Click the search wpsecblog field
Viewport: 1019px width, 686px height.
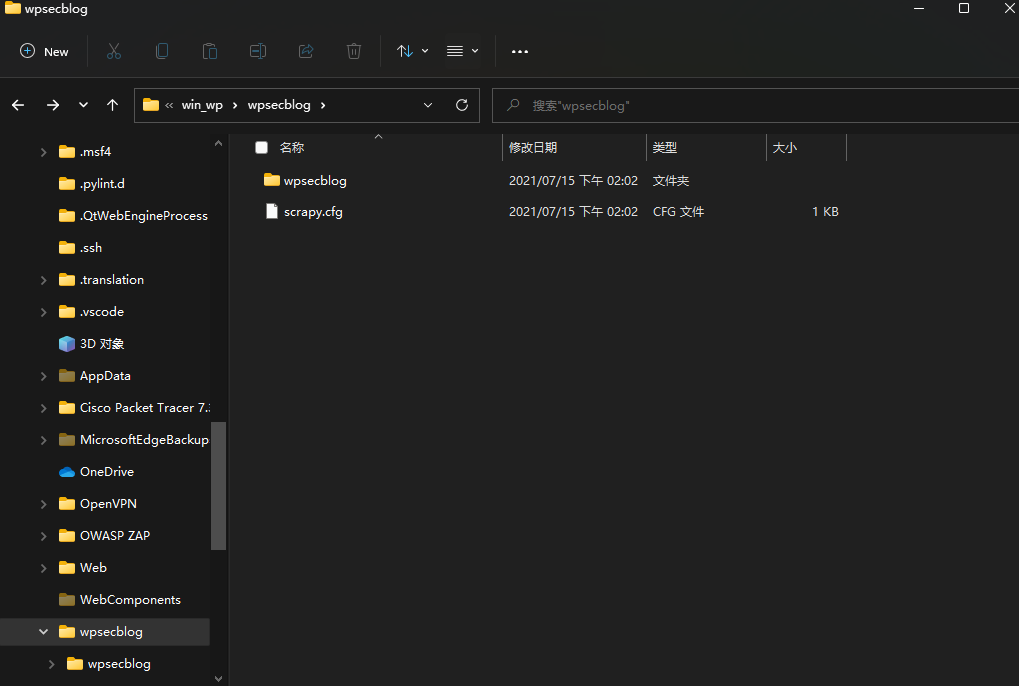point(756,105)
